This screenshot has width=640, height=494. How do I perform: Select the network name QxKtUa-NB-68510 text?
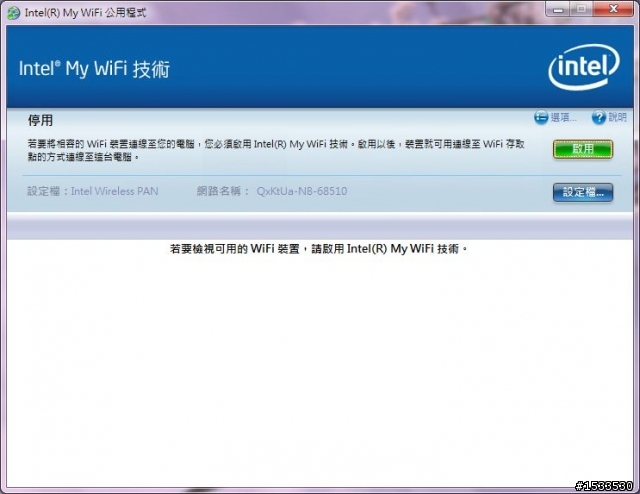click(x=302, y=191)
